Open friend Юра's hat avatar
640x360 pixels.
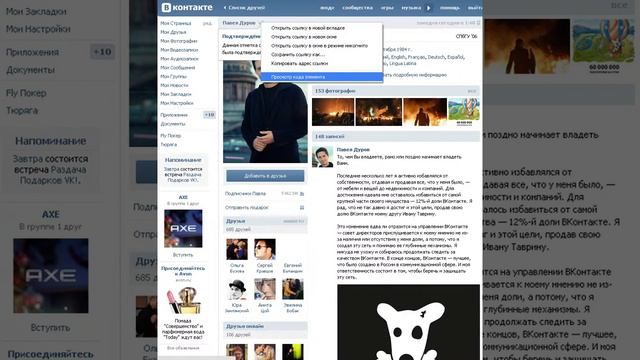pos(237,289)
